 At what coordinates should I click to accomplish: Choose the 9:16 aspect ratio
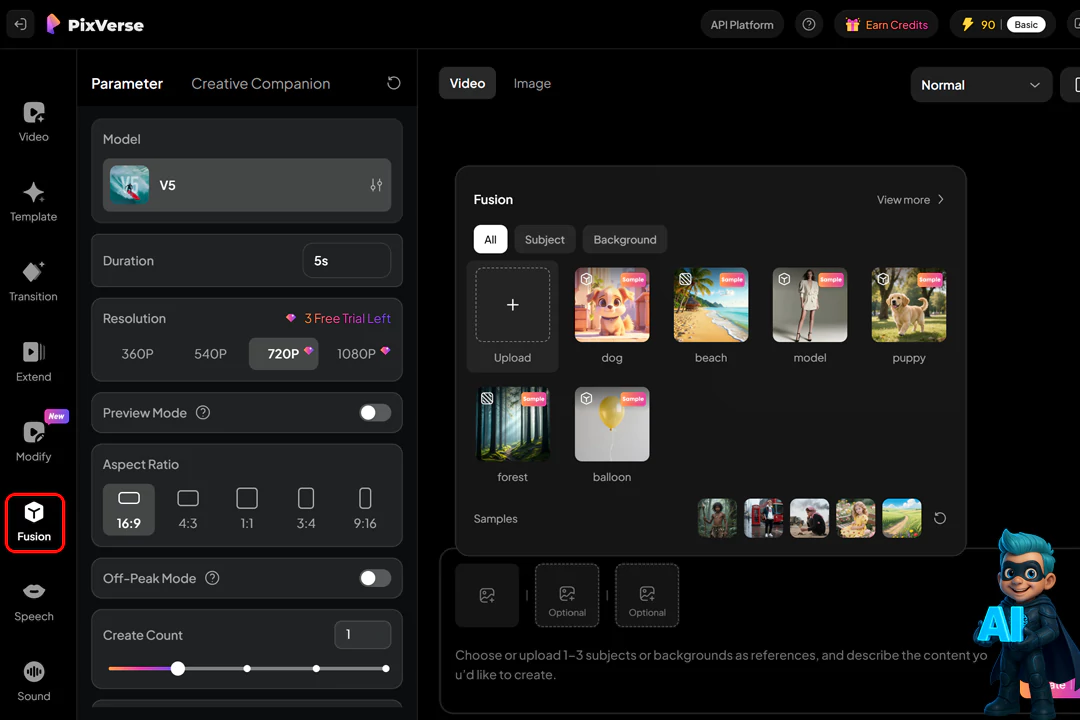tap(365, 508)
